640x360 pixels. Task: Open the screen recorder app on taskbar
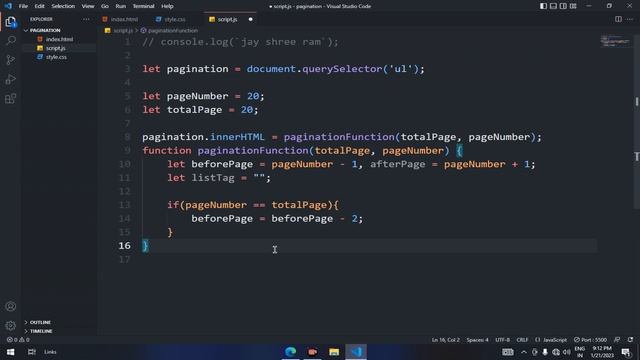pyautogui.click(x=313, y=352)
